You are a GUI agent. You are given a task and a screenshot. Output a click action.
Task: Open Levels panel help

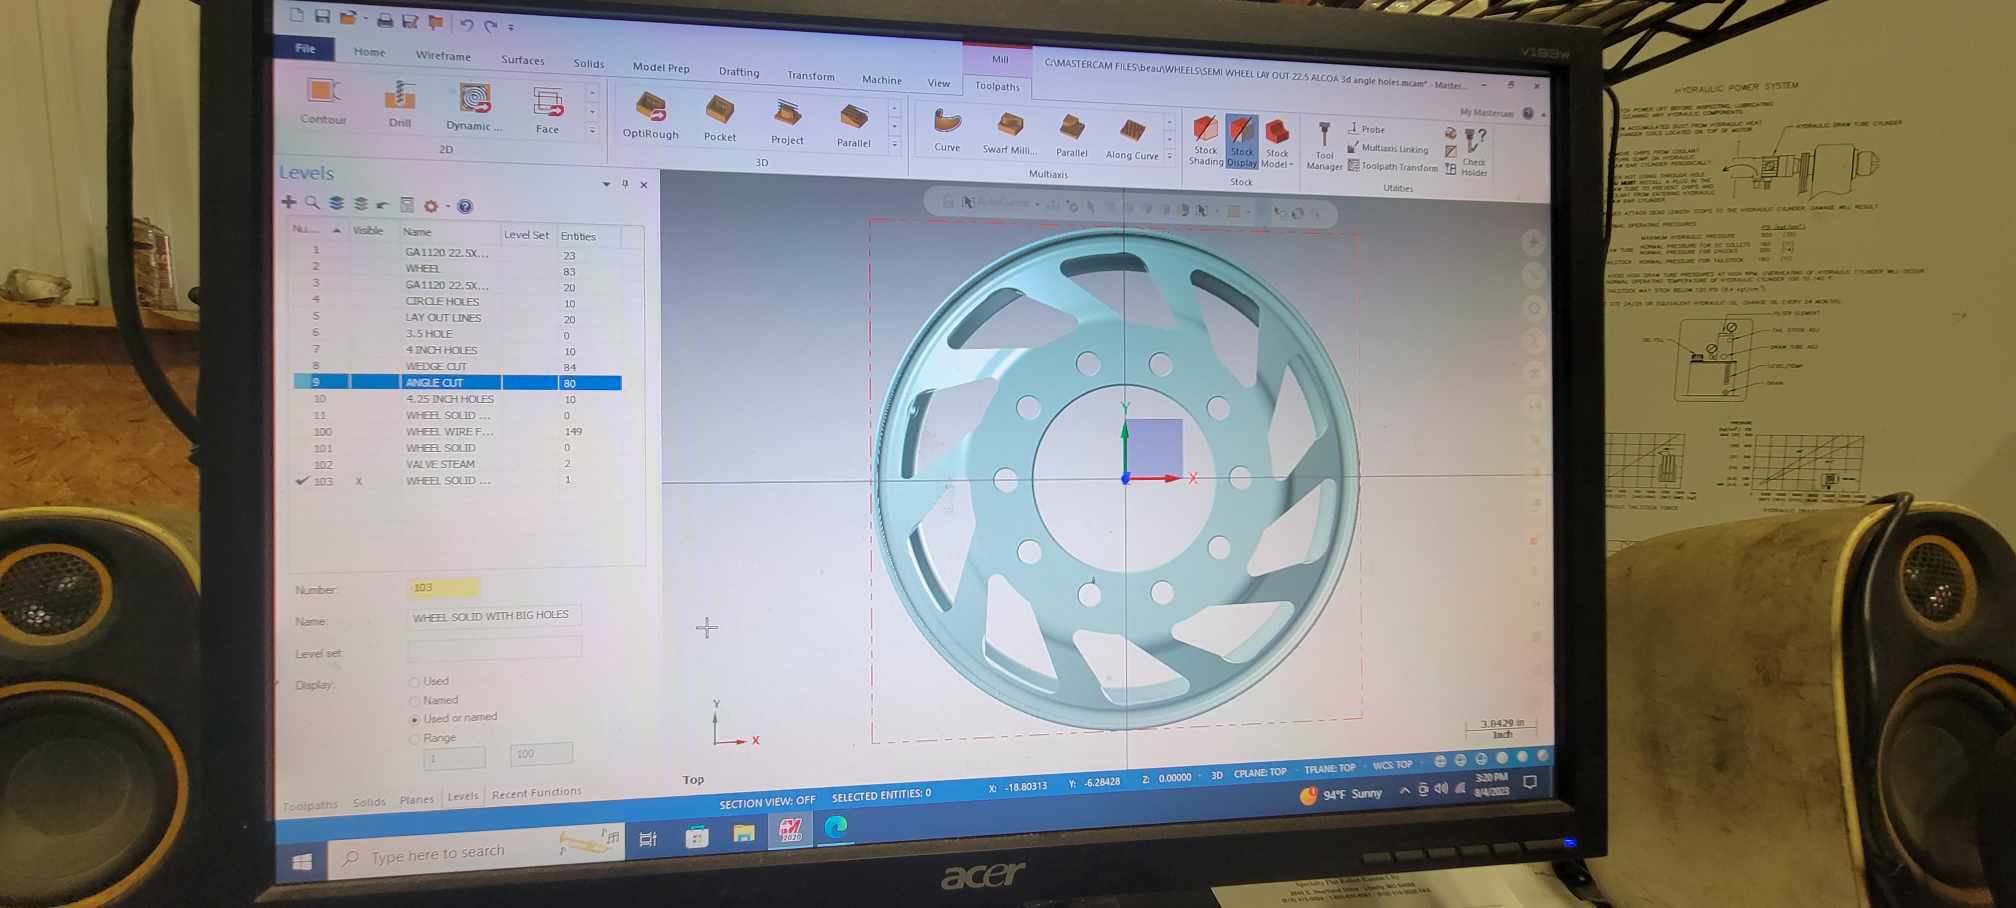click(x=465, y=206)
